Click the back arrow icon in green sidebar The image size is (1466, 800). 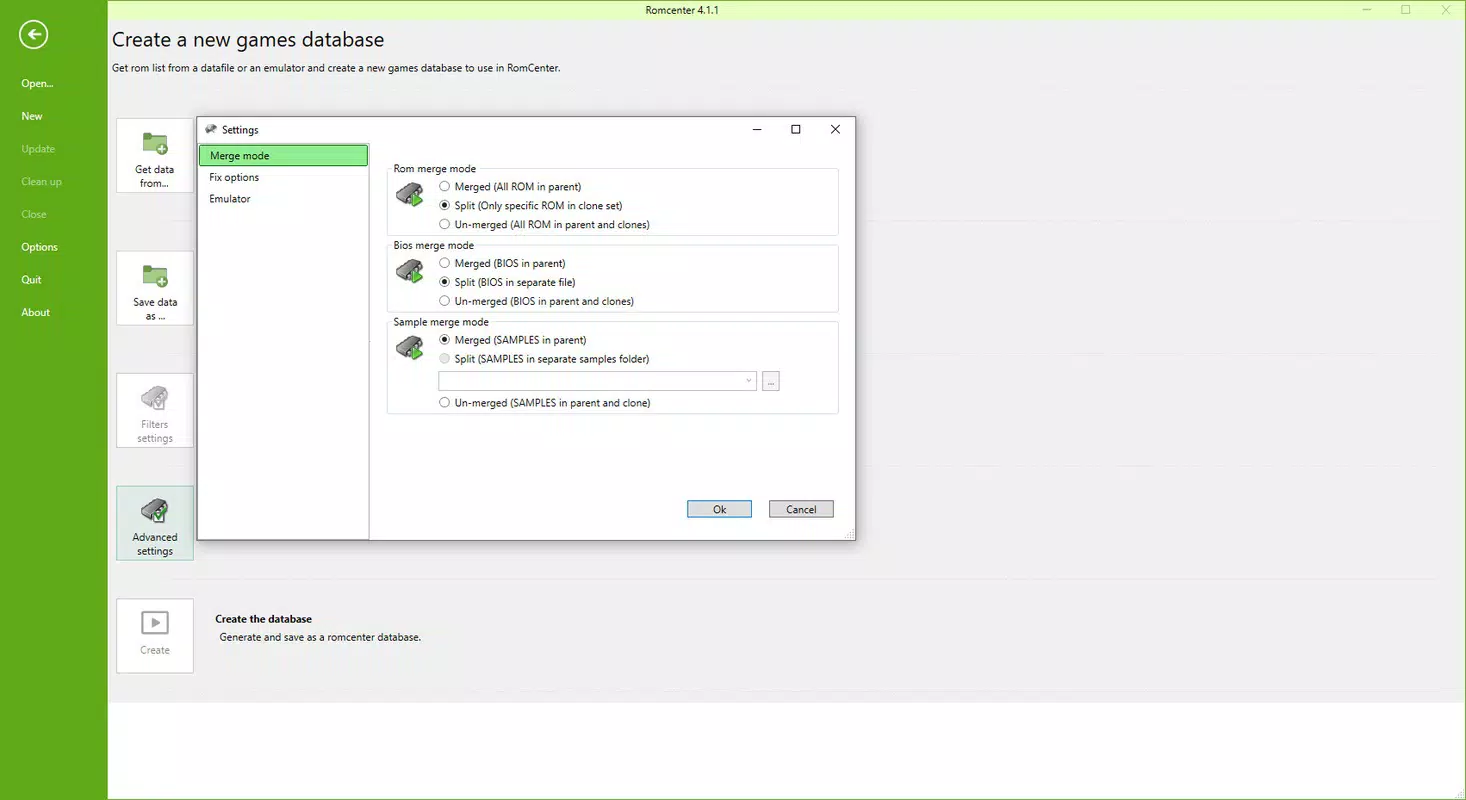coord(34,35)
